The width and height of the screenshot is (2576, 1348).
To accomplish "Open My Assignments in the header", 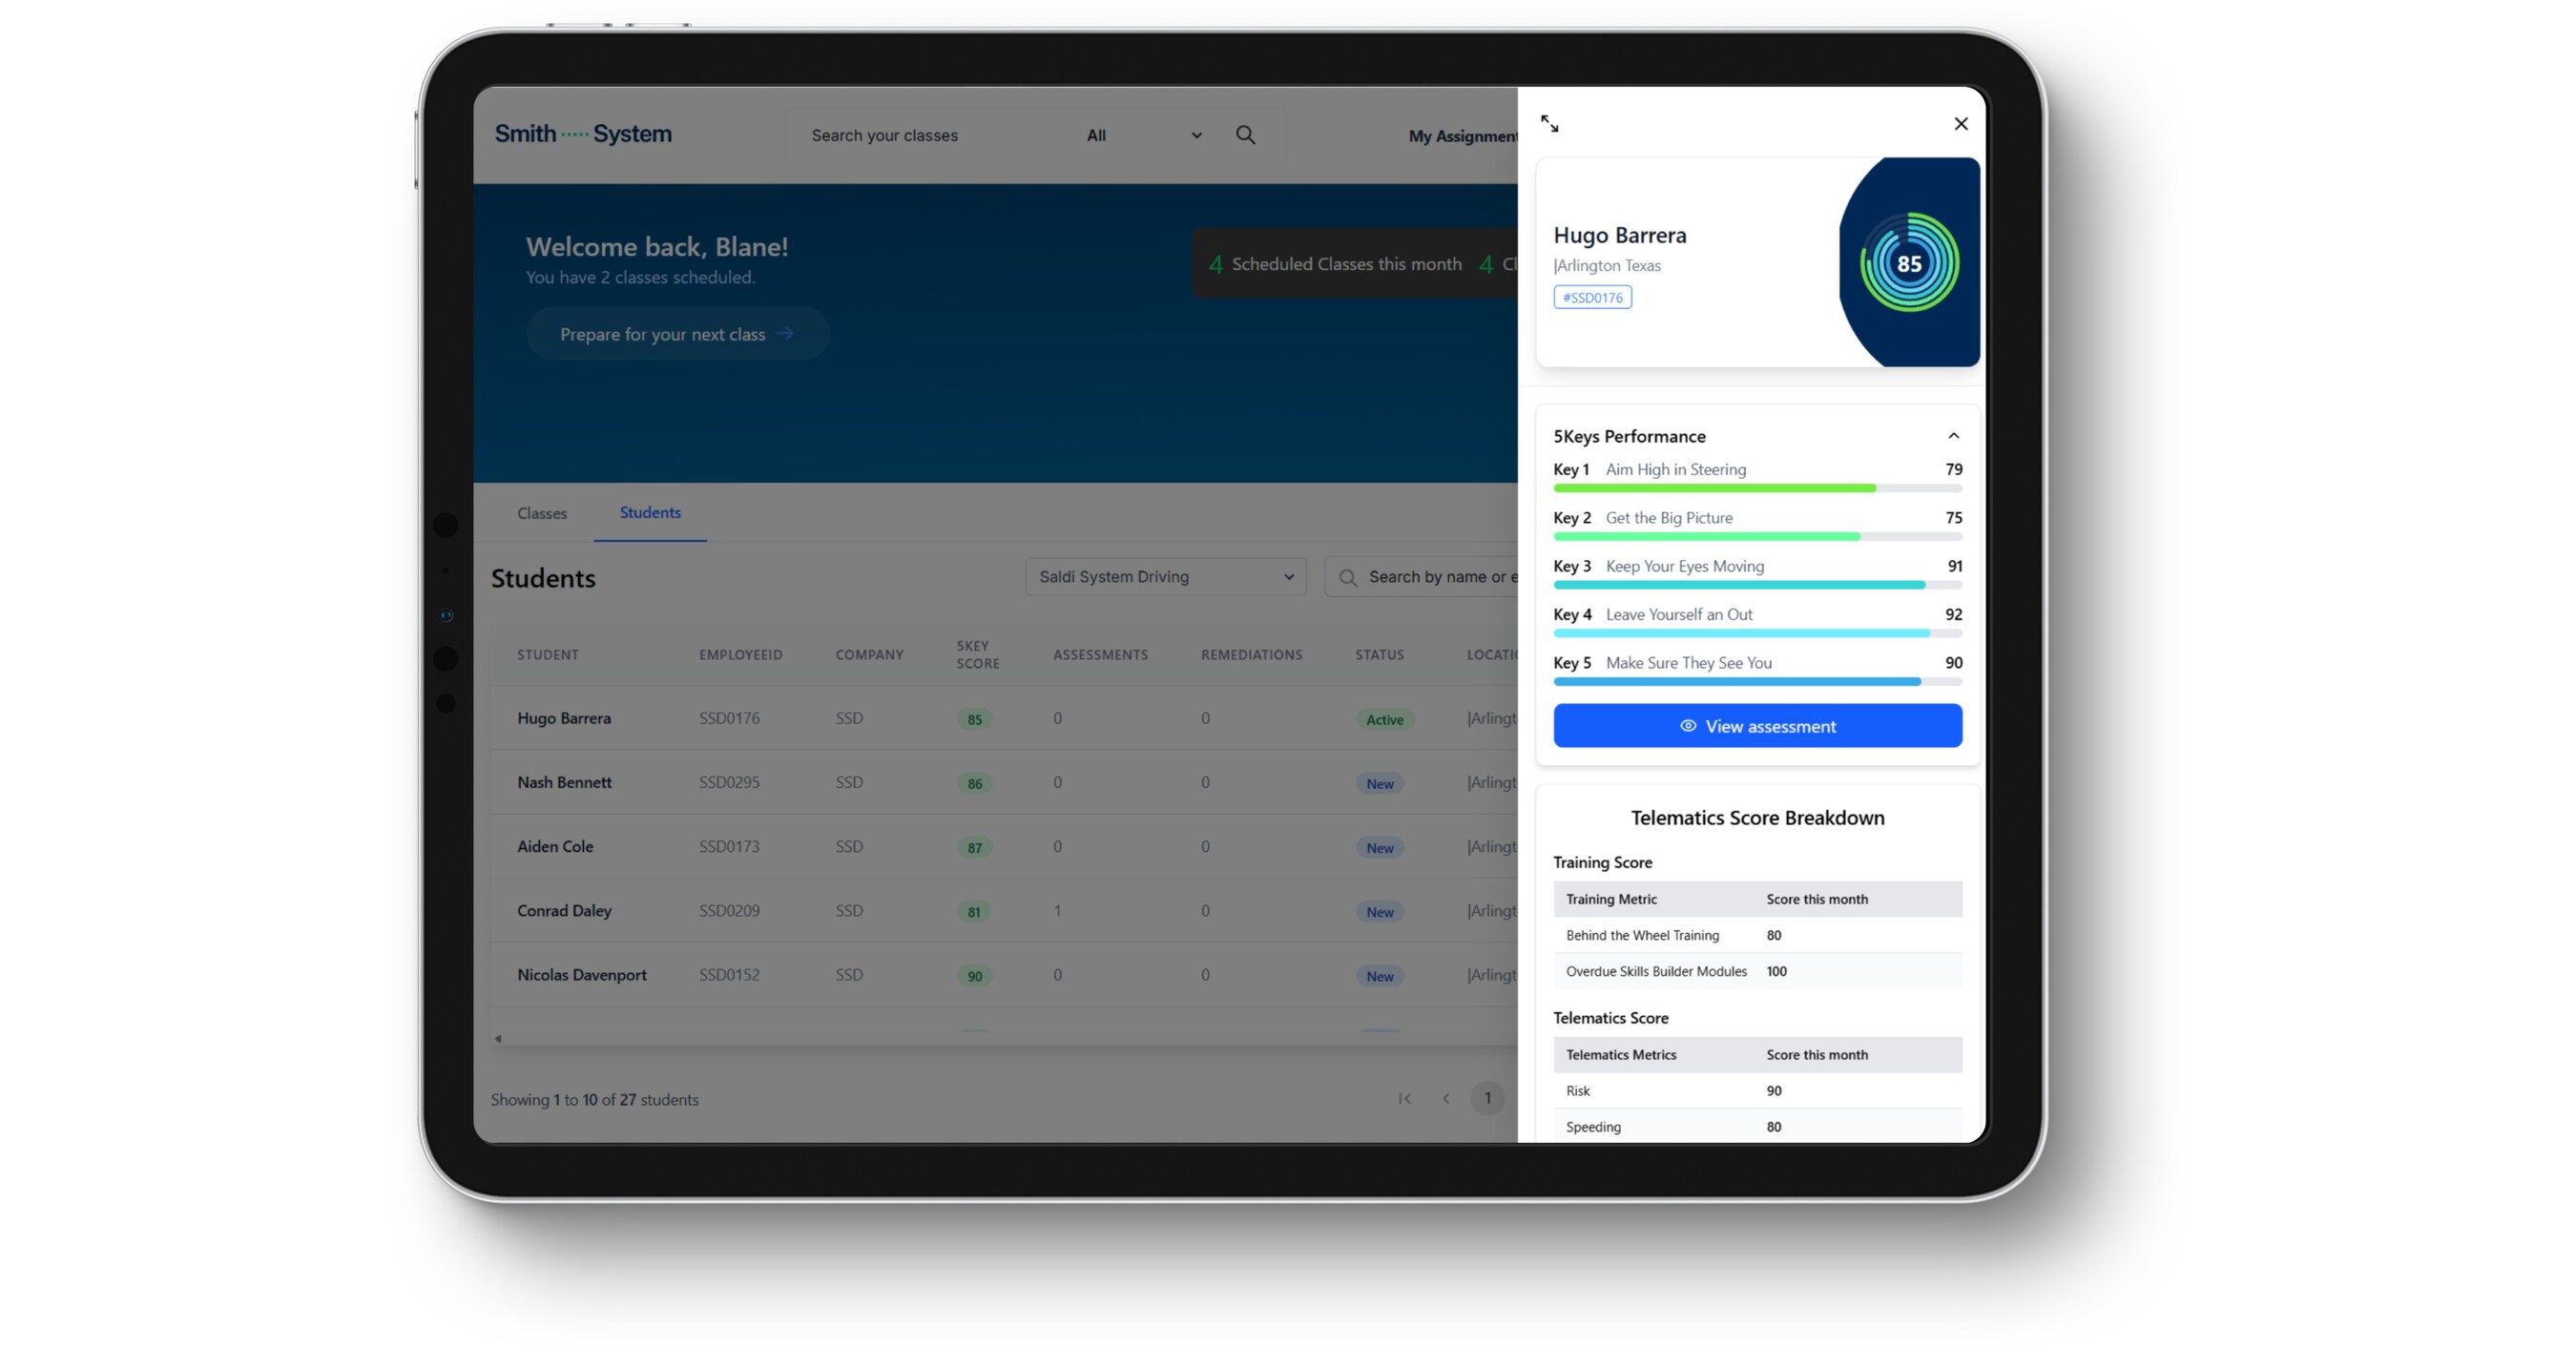I will [x=1462, y=136].
